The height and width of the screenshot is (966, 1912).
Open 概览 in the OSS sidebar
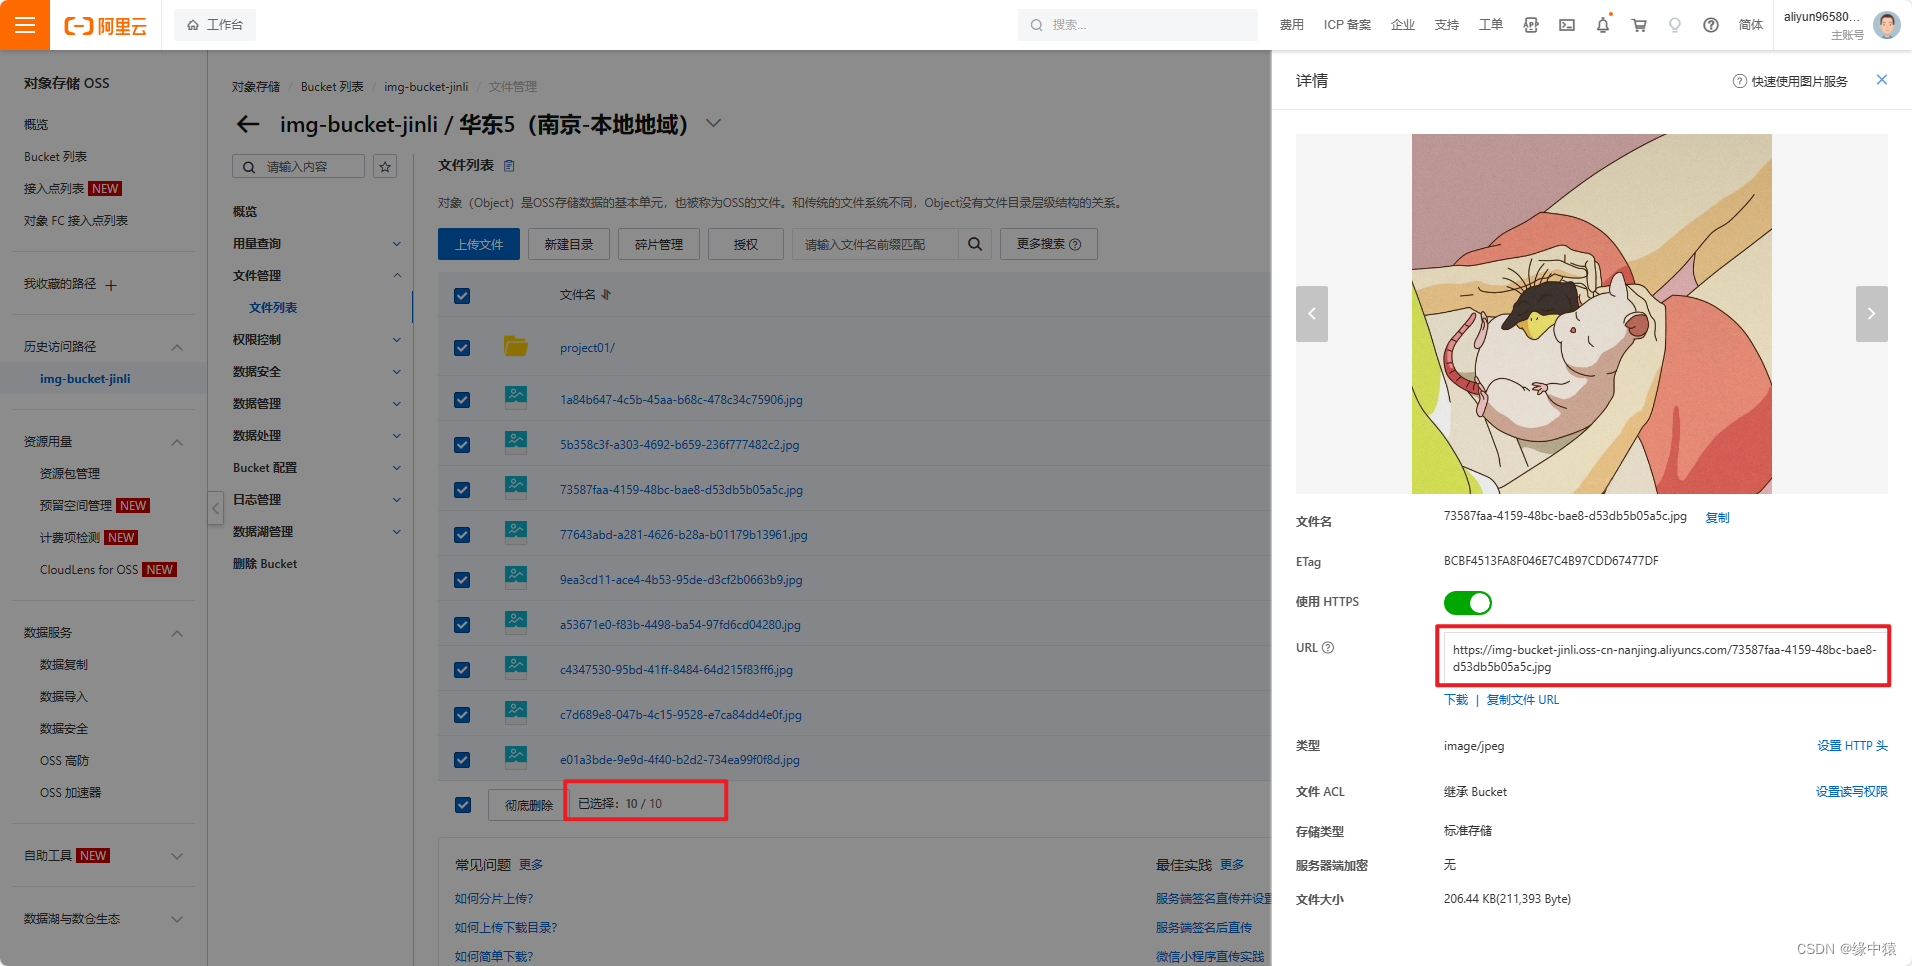tap(36, 125)
